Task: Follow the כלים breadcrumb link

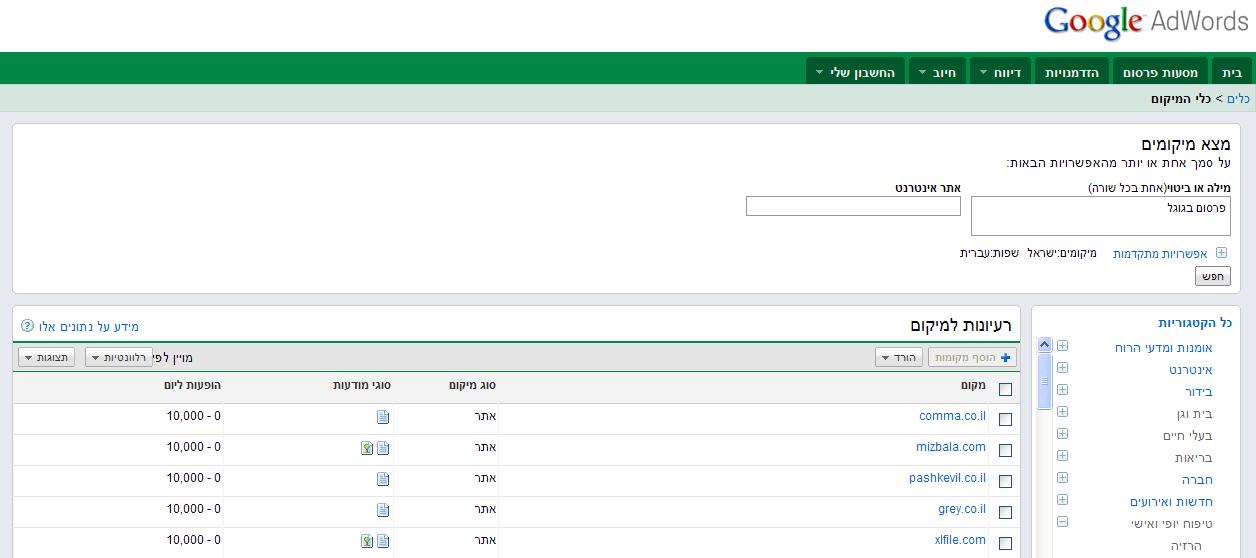Action: tap(1238, 99)
